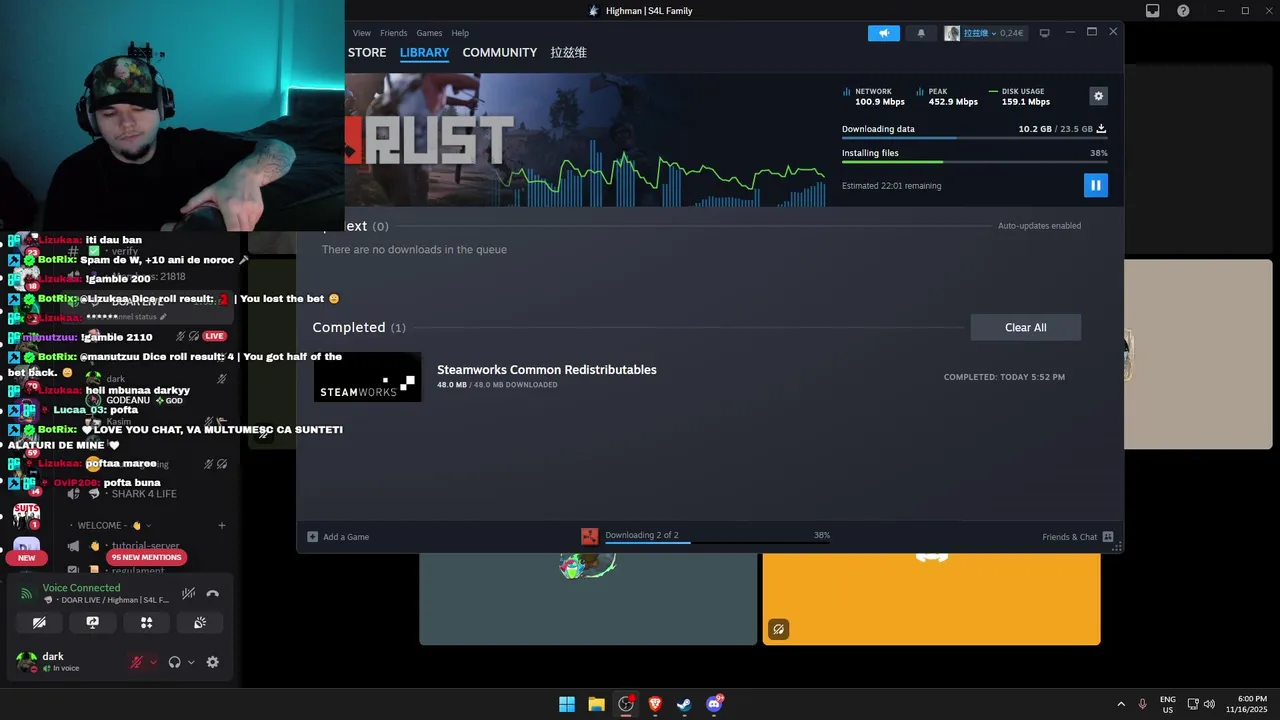This screenshot has height=720, width=1280.
Task: Unmute Discord microphone
Action: pyautogui.click(x=137, y=662)
